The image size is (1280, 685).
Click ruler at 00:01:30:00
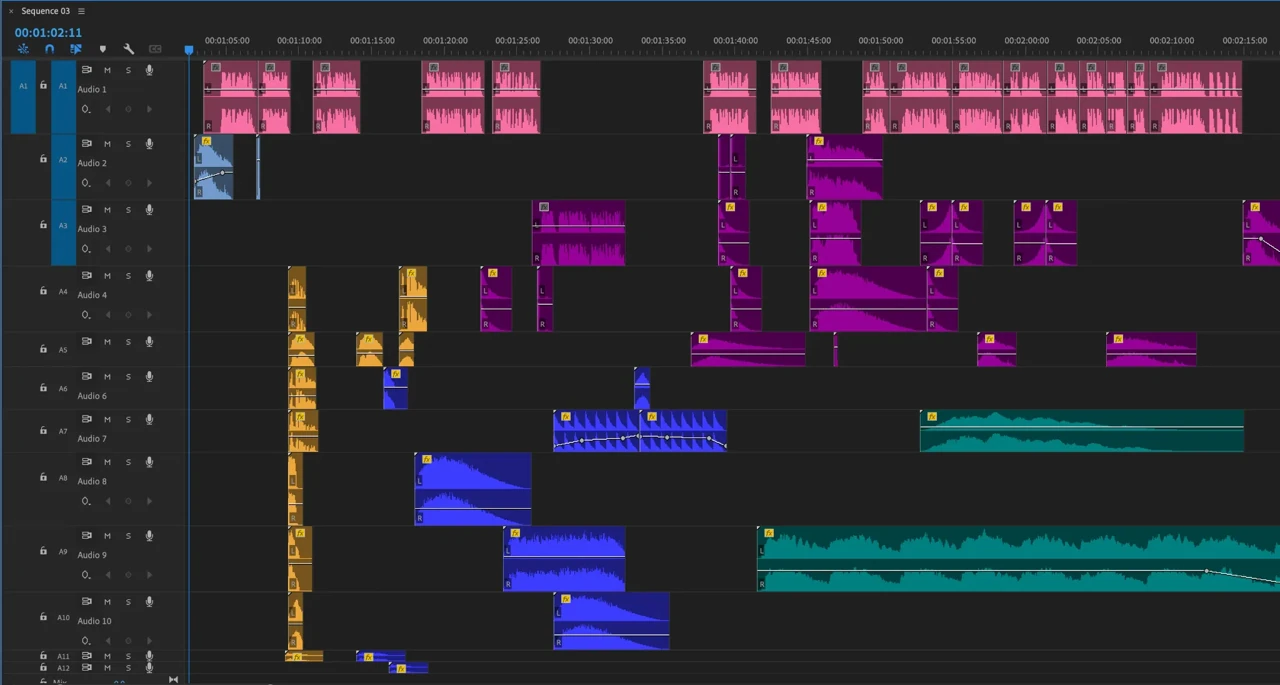click(x=590, y=41)
